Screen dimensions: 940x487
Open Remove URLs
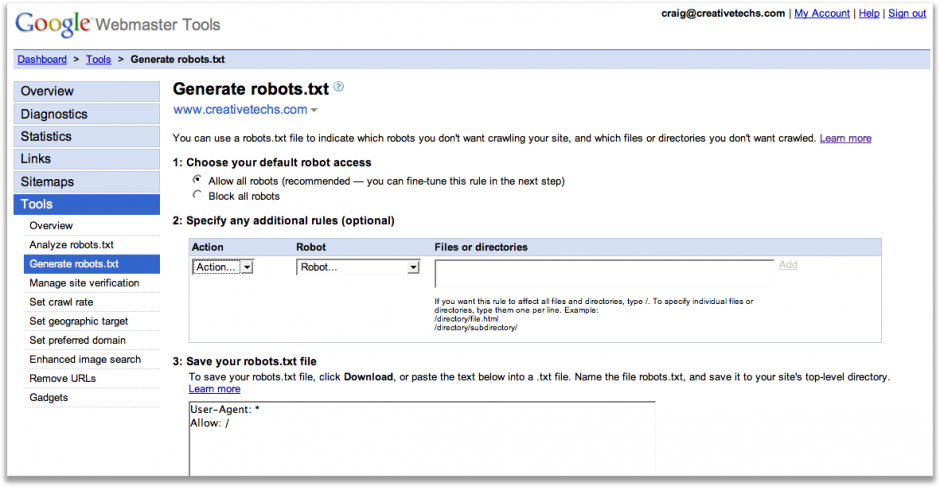62,378
